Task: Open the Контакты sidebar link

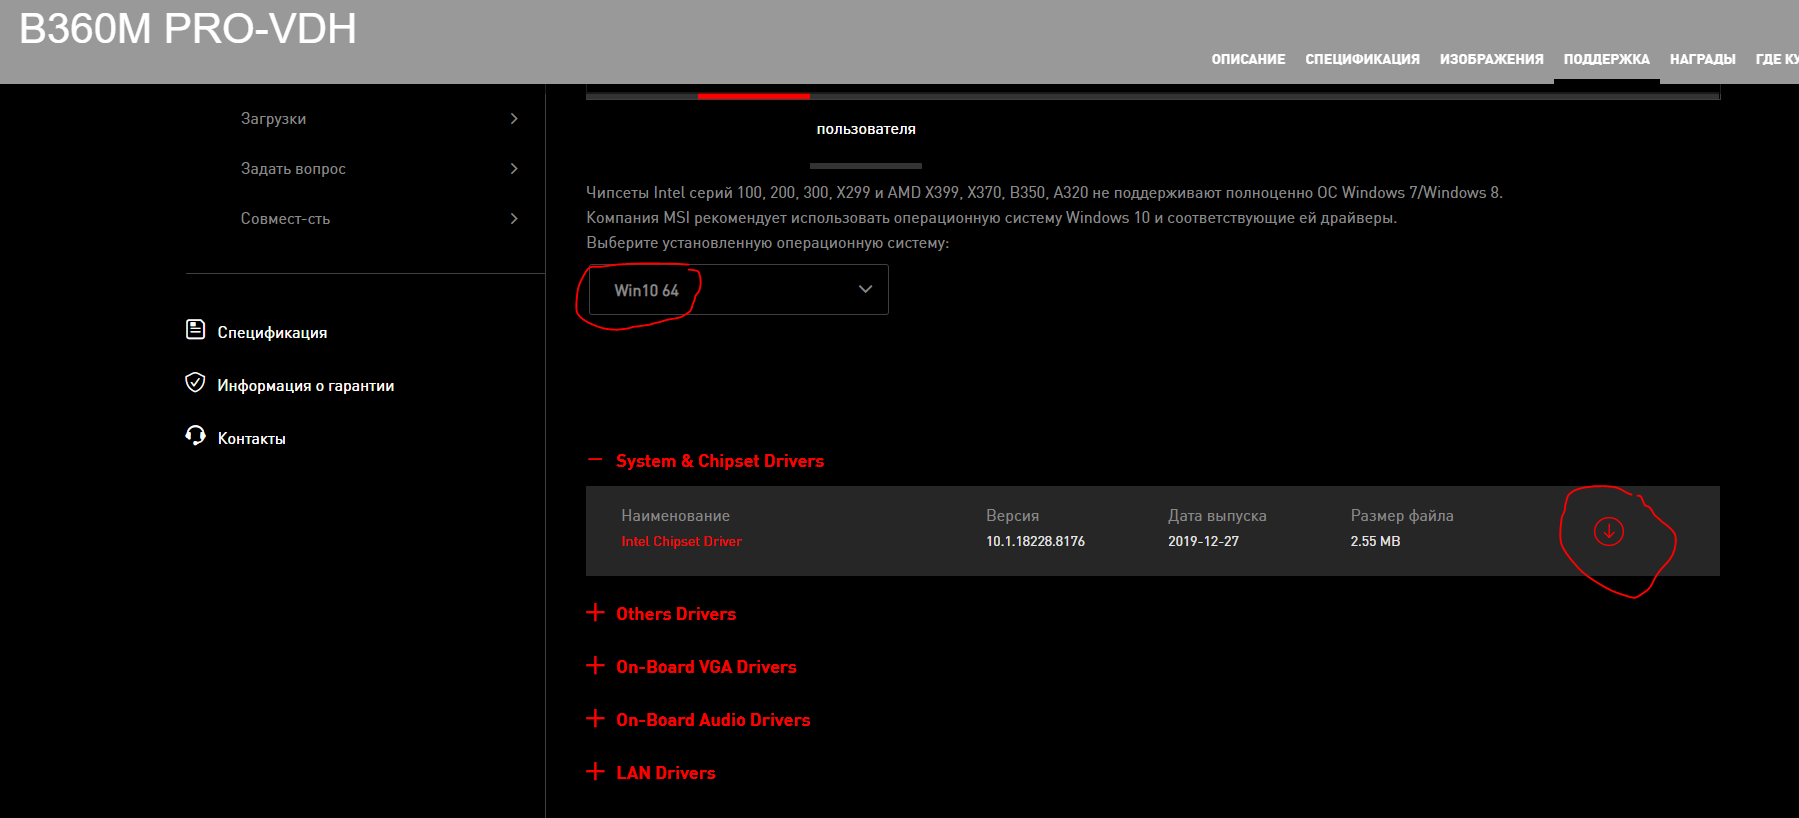Action: [251, 438]
